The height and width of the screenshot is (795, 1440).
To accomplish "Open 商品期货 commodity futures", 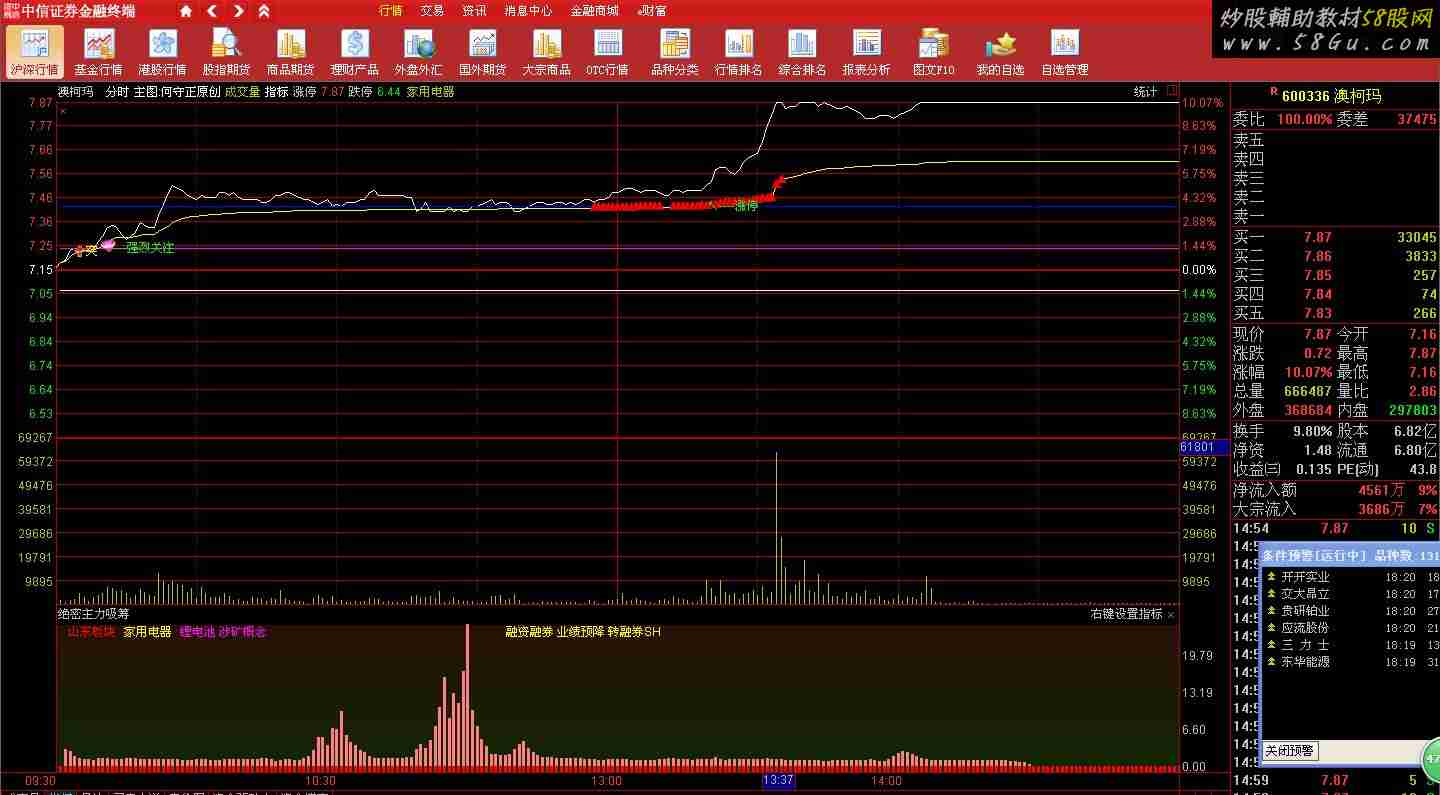I will pos(291,52).
